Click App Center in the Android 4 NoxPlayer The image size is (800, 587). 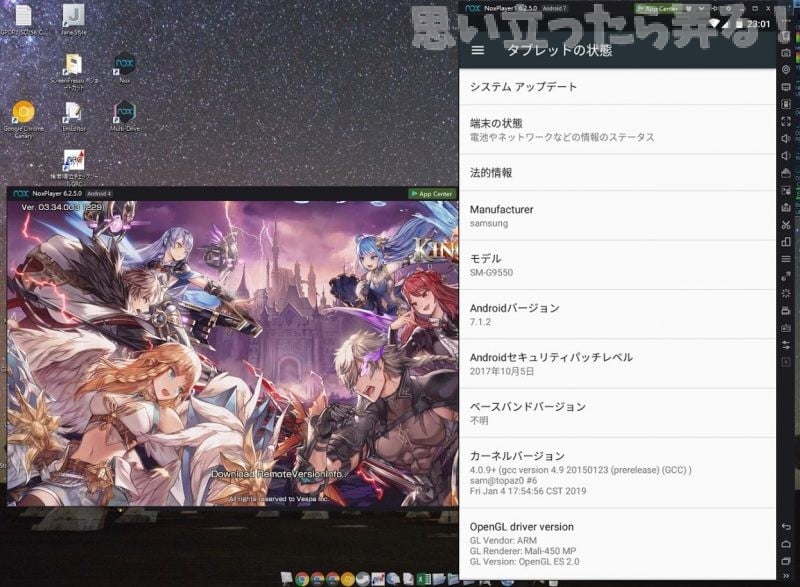click(x=432, y=194)
